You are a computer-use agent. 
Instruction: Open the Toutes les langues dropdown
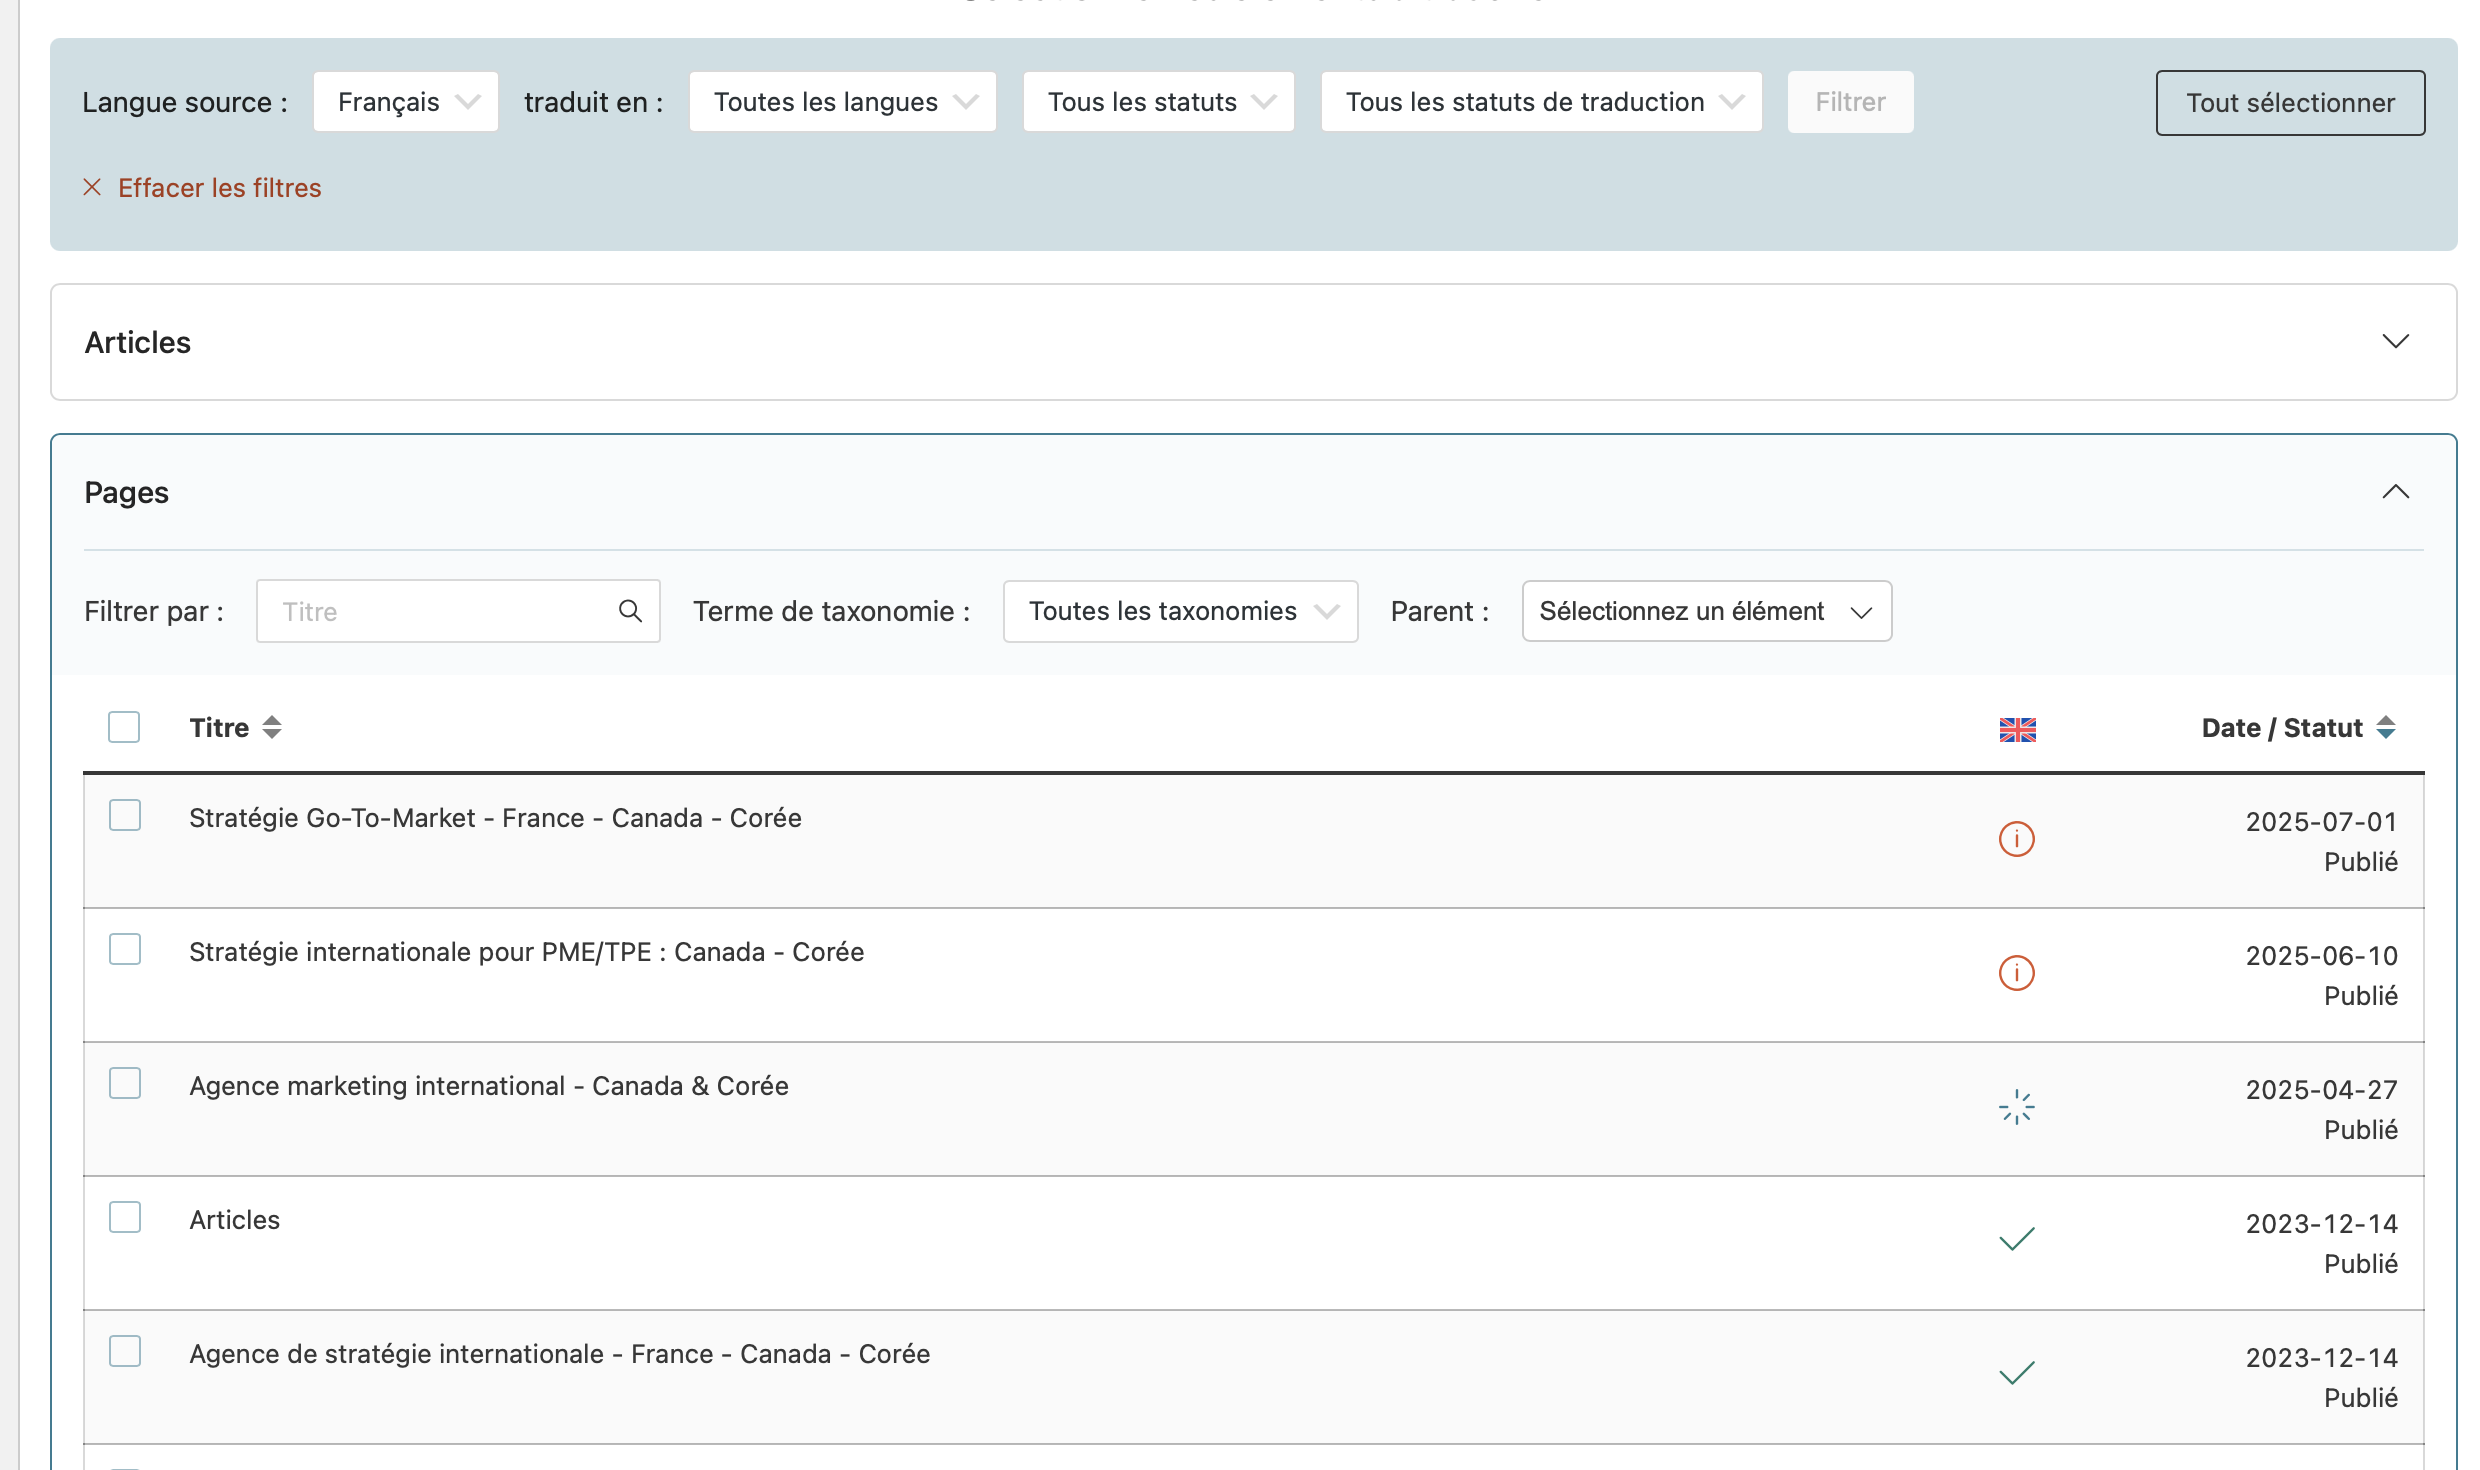click(843, 102)
